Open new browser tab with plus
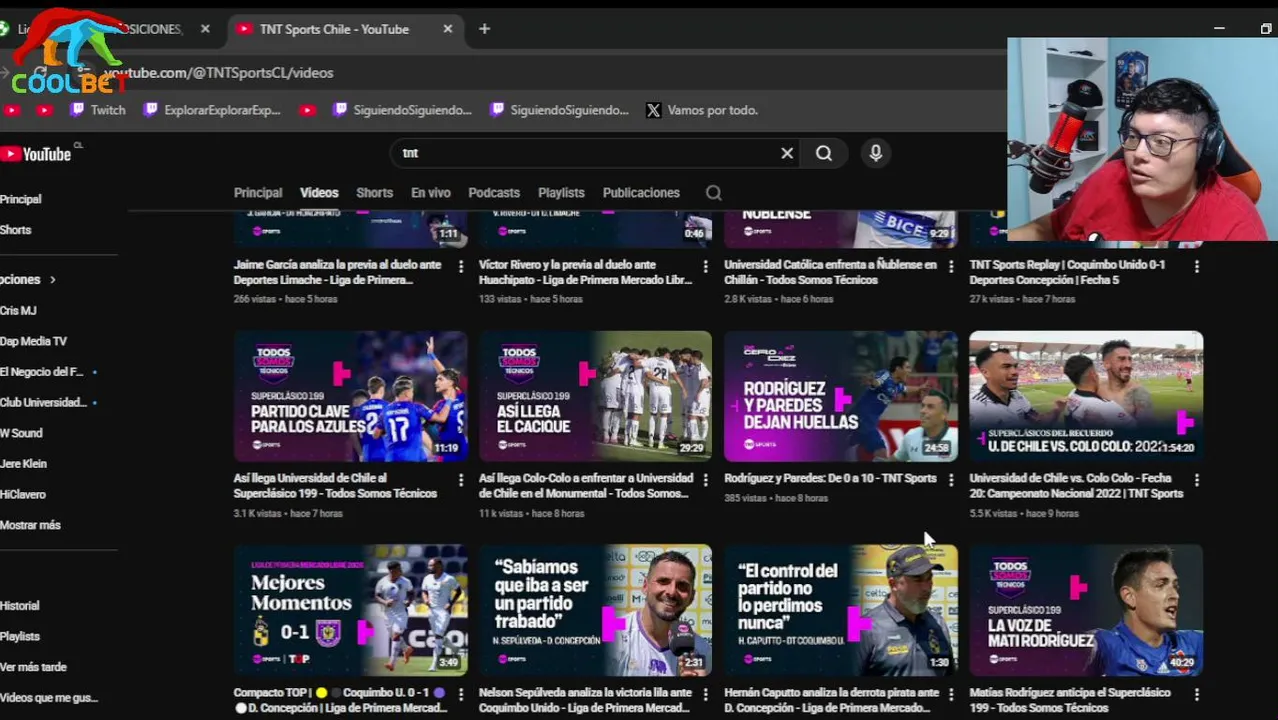The image size is (1278, 720). [484, 29]
